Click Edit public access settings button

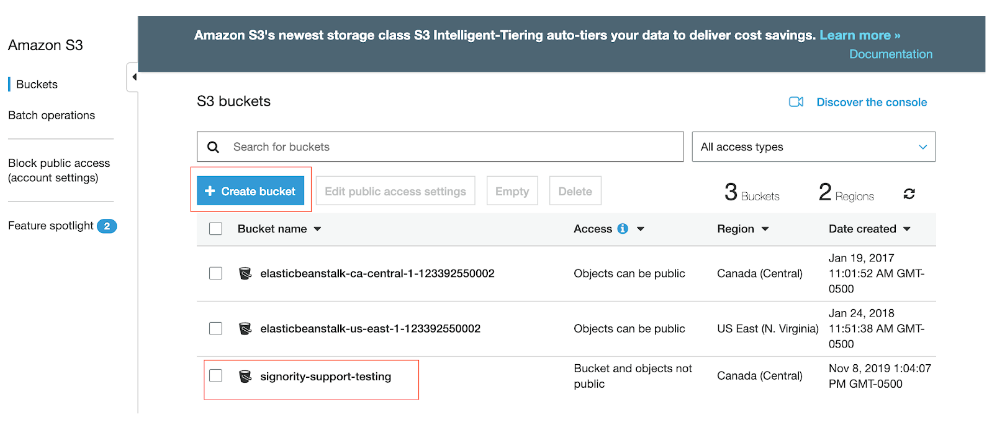point(395,191)
